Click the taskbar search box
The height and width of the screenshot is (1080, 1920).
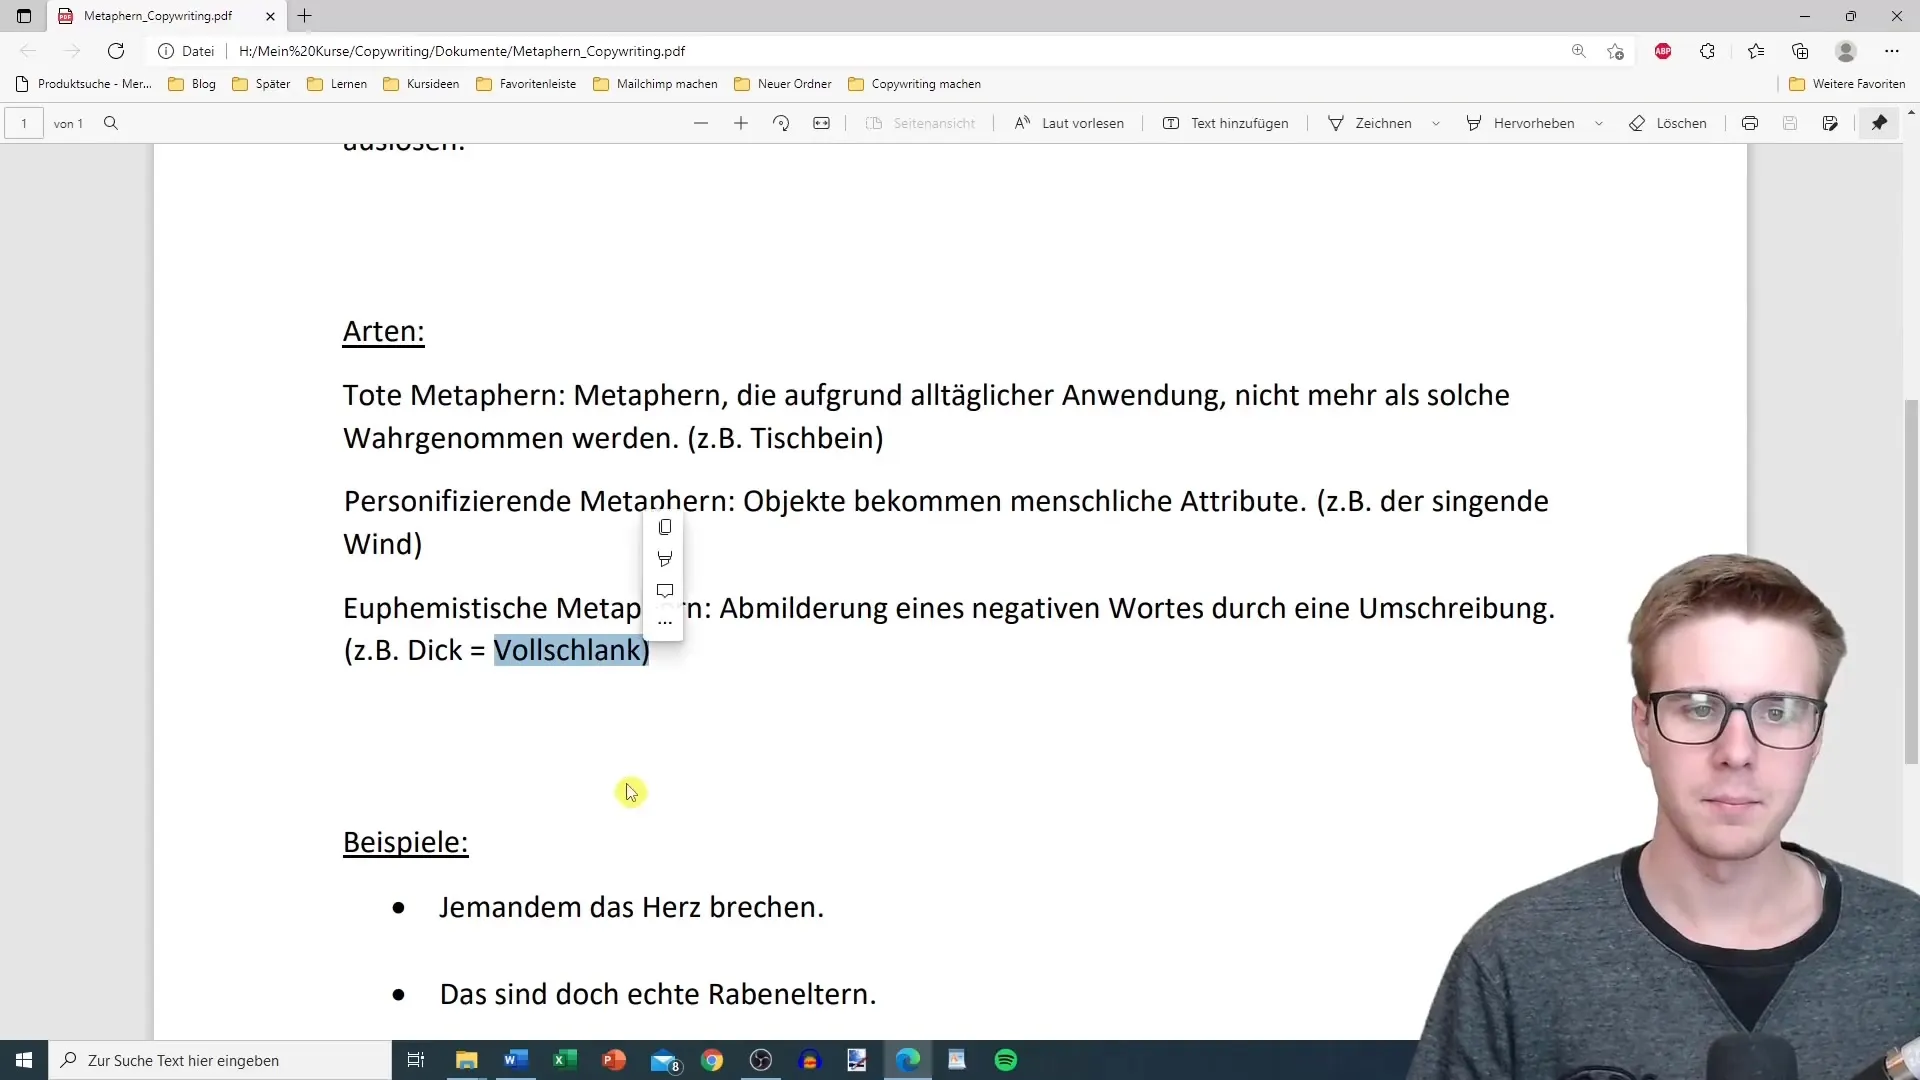[x=220, y=1060]
